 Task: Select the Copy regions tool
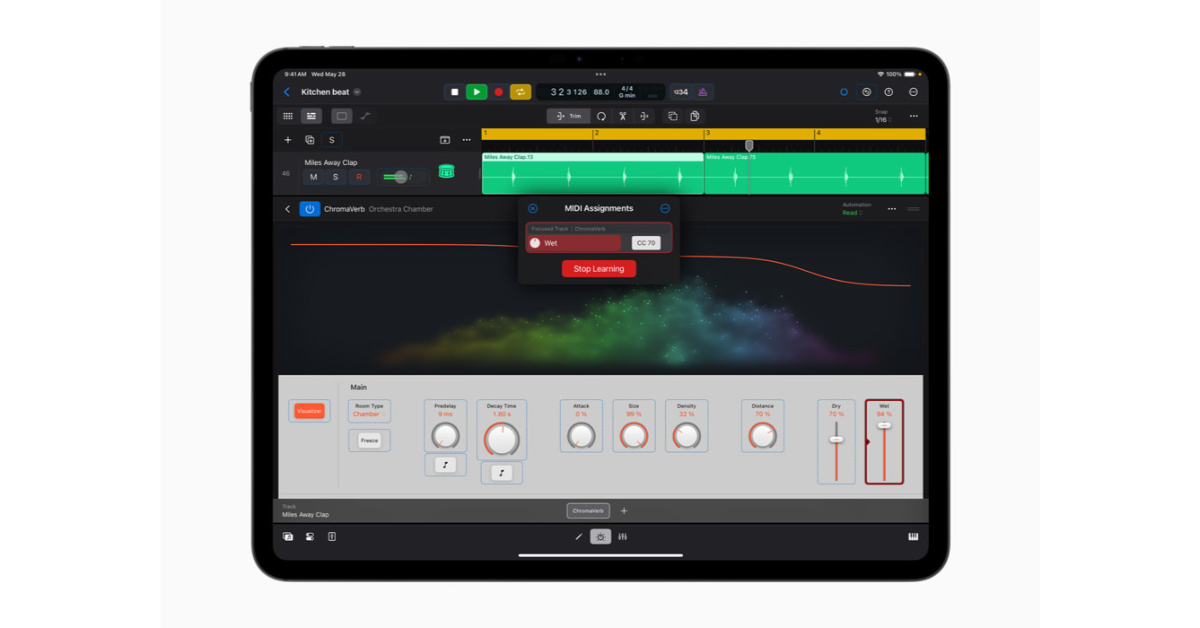point(672,116)
